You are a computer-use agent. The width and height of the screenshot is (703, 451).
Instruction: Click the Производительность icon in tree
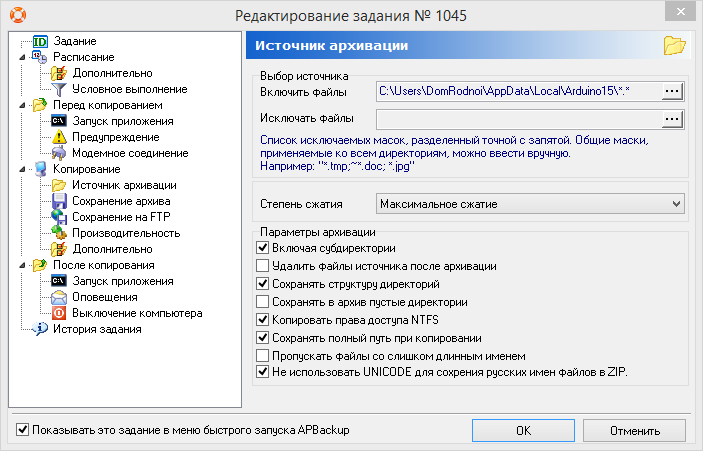pyautogui.click(x=58, y=233)
